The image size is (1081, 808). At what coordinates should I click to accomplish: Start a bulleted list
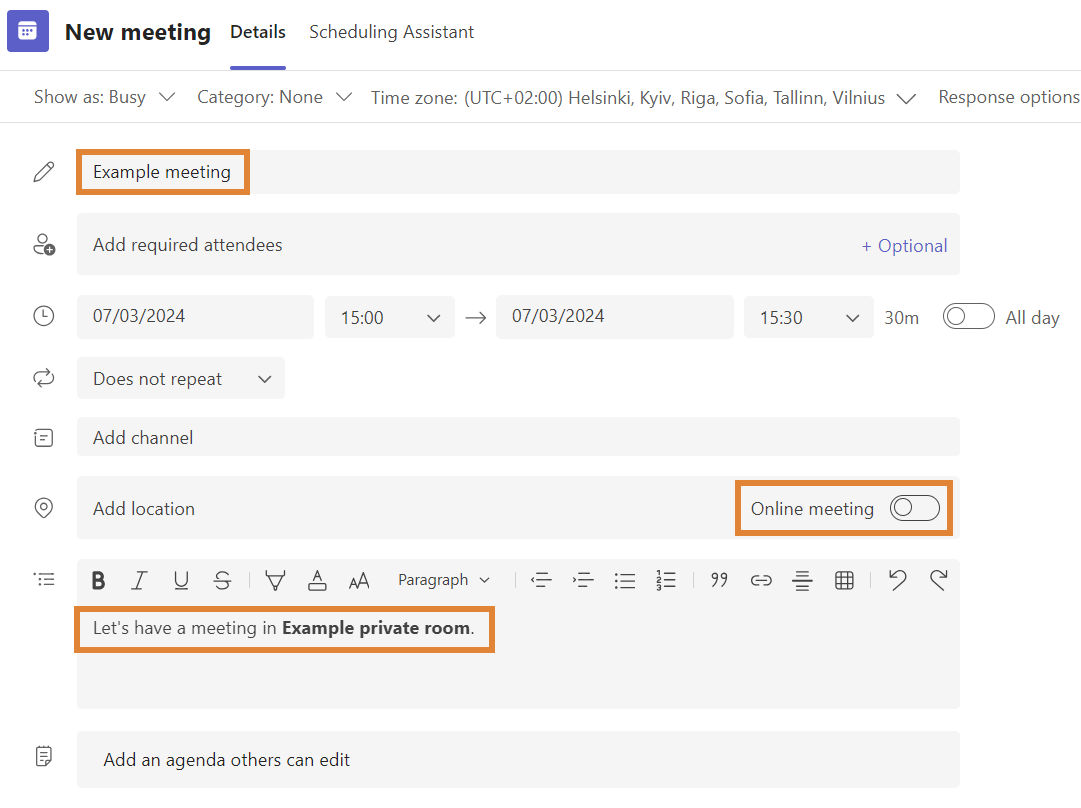625,580
